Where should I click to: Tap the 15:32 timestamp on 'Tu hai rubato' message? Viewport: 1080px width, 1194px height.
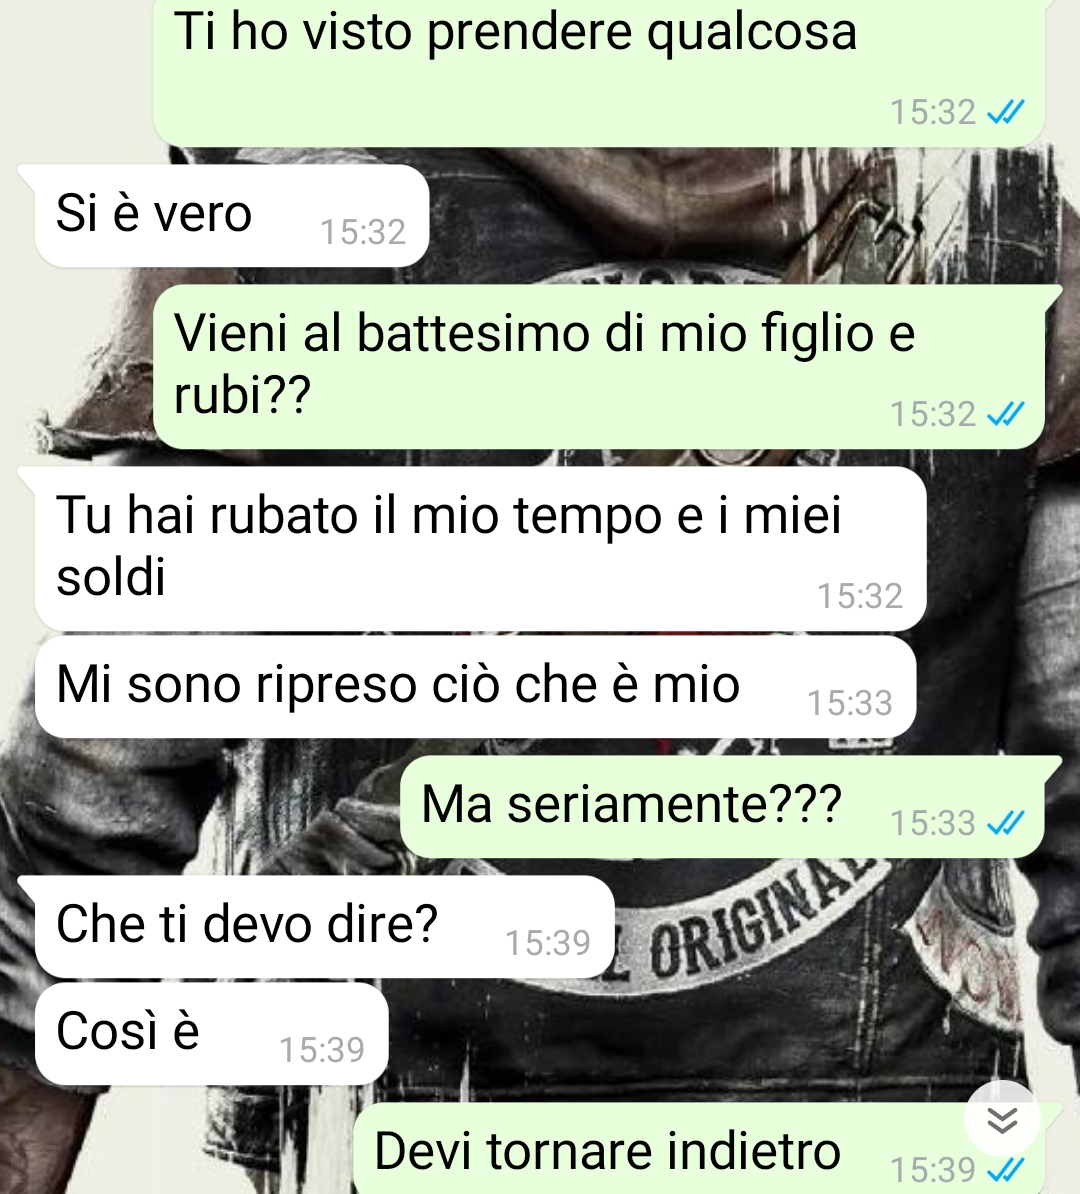tap(860, 596)
